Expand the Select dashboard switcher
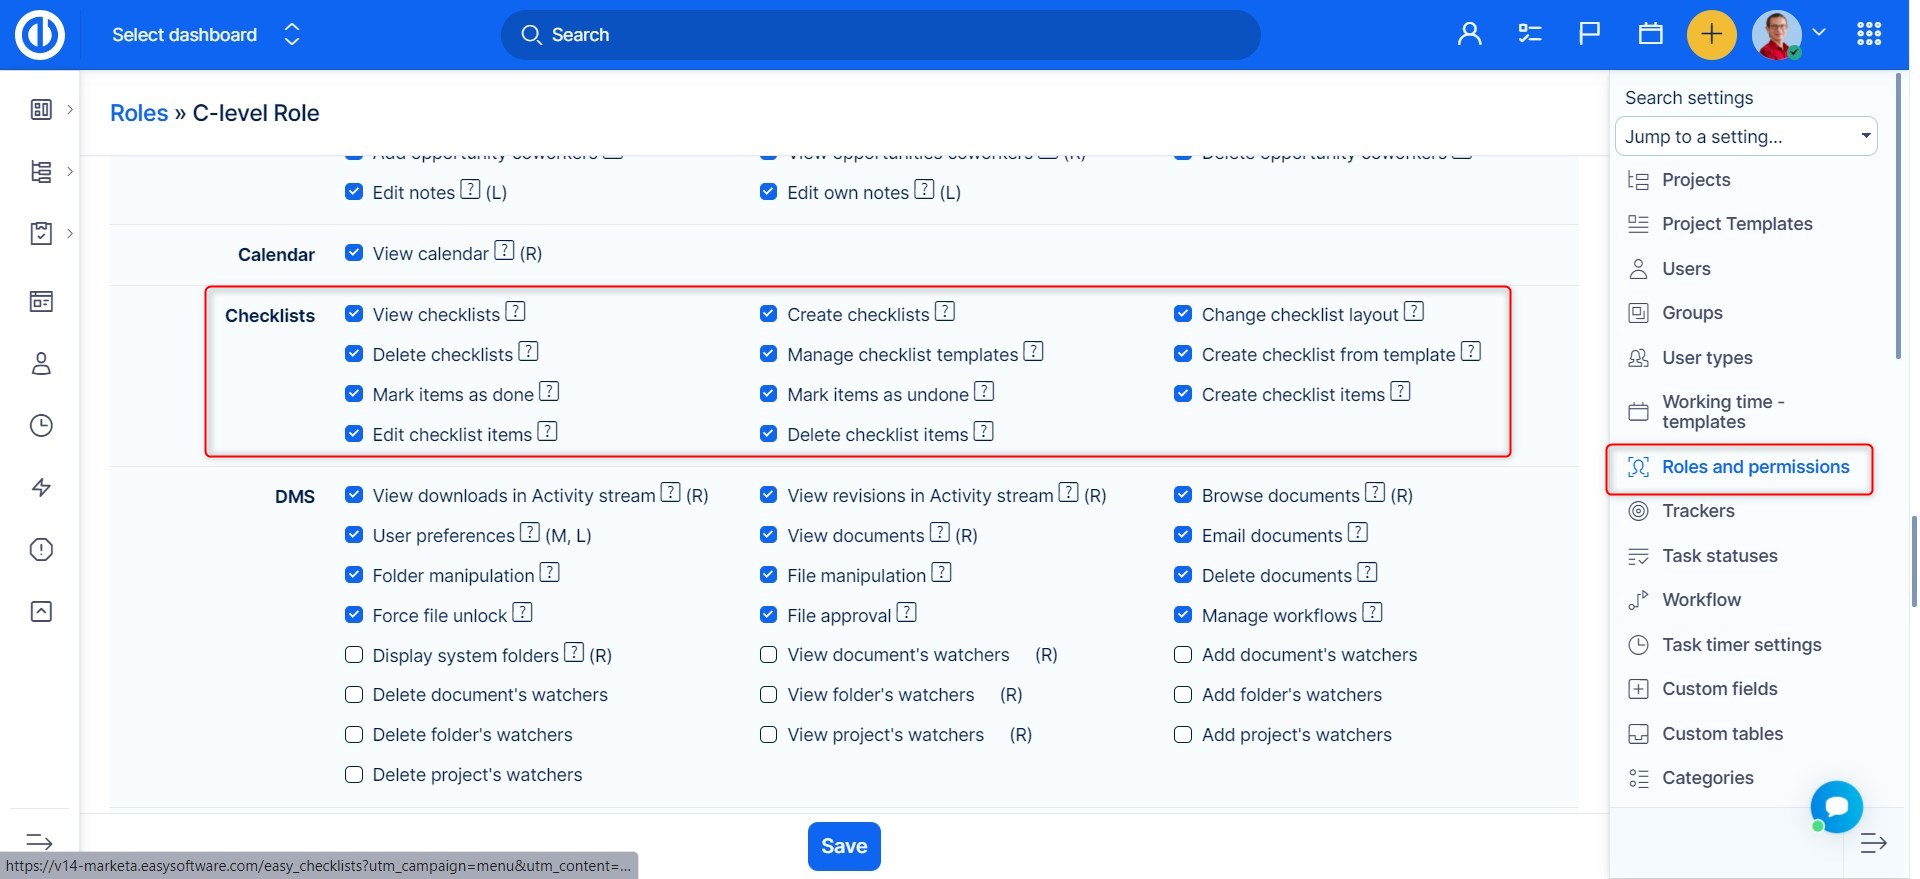The width and height of the screenshot is (1920, 879). click(205, 35)
